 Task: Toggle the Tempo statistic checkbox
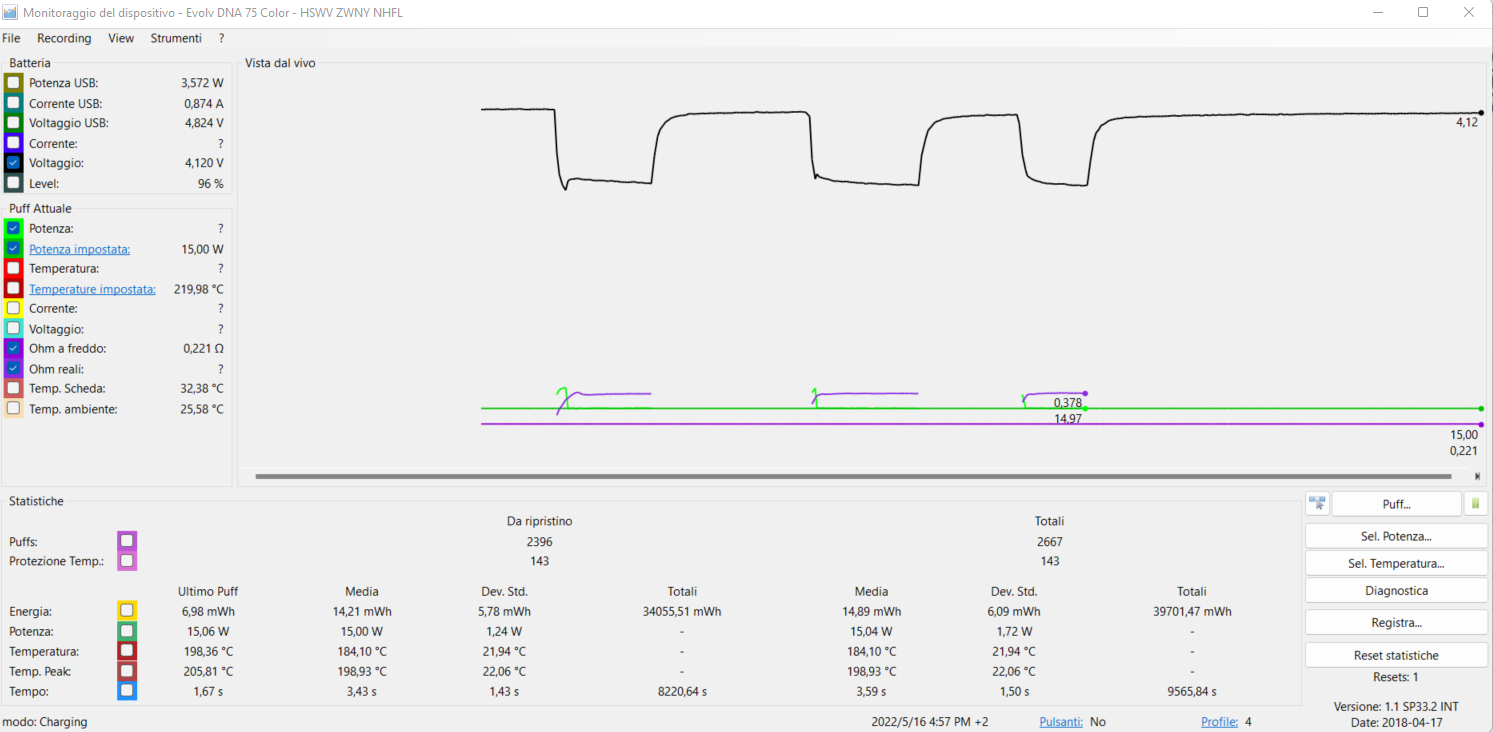(127, 691)
